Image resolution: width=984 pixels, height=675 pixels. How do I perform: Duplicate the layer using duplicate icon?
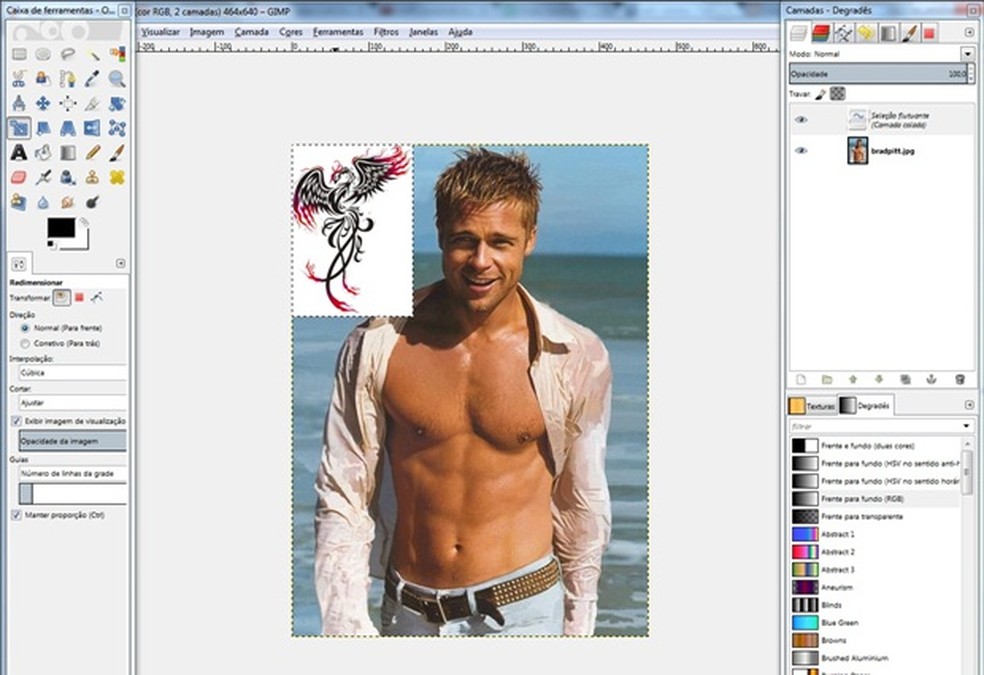click(906, 380)
